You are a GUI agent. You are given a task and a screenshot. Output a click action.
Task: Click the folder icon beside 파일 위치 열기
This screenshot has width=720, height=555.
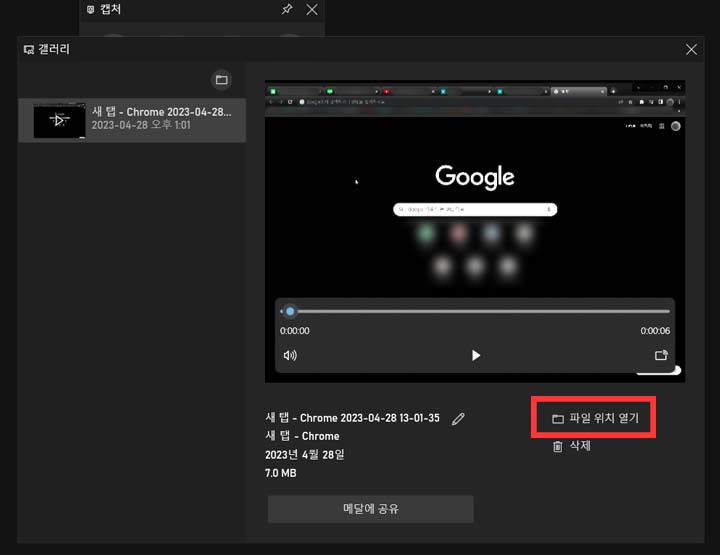pos(558,419)
